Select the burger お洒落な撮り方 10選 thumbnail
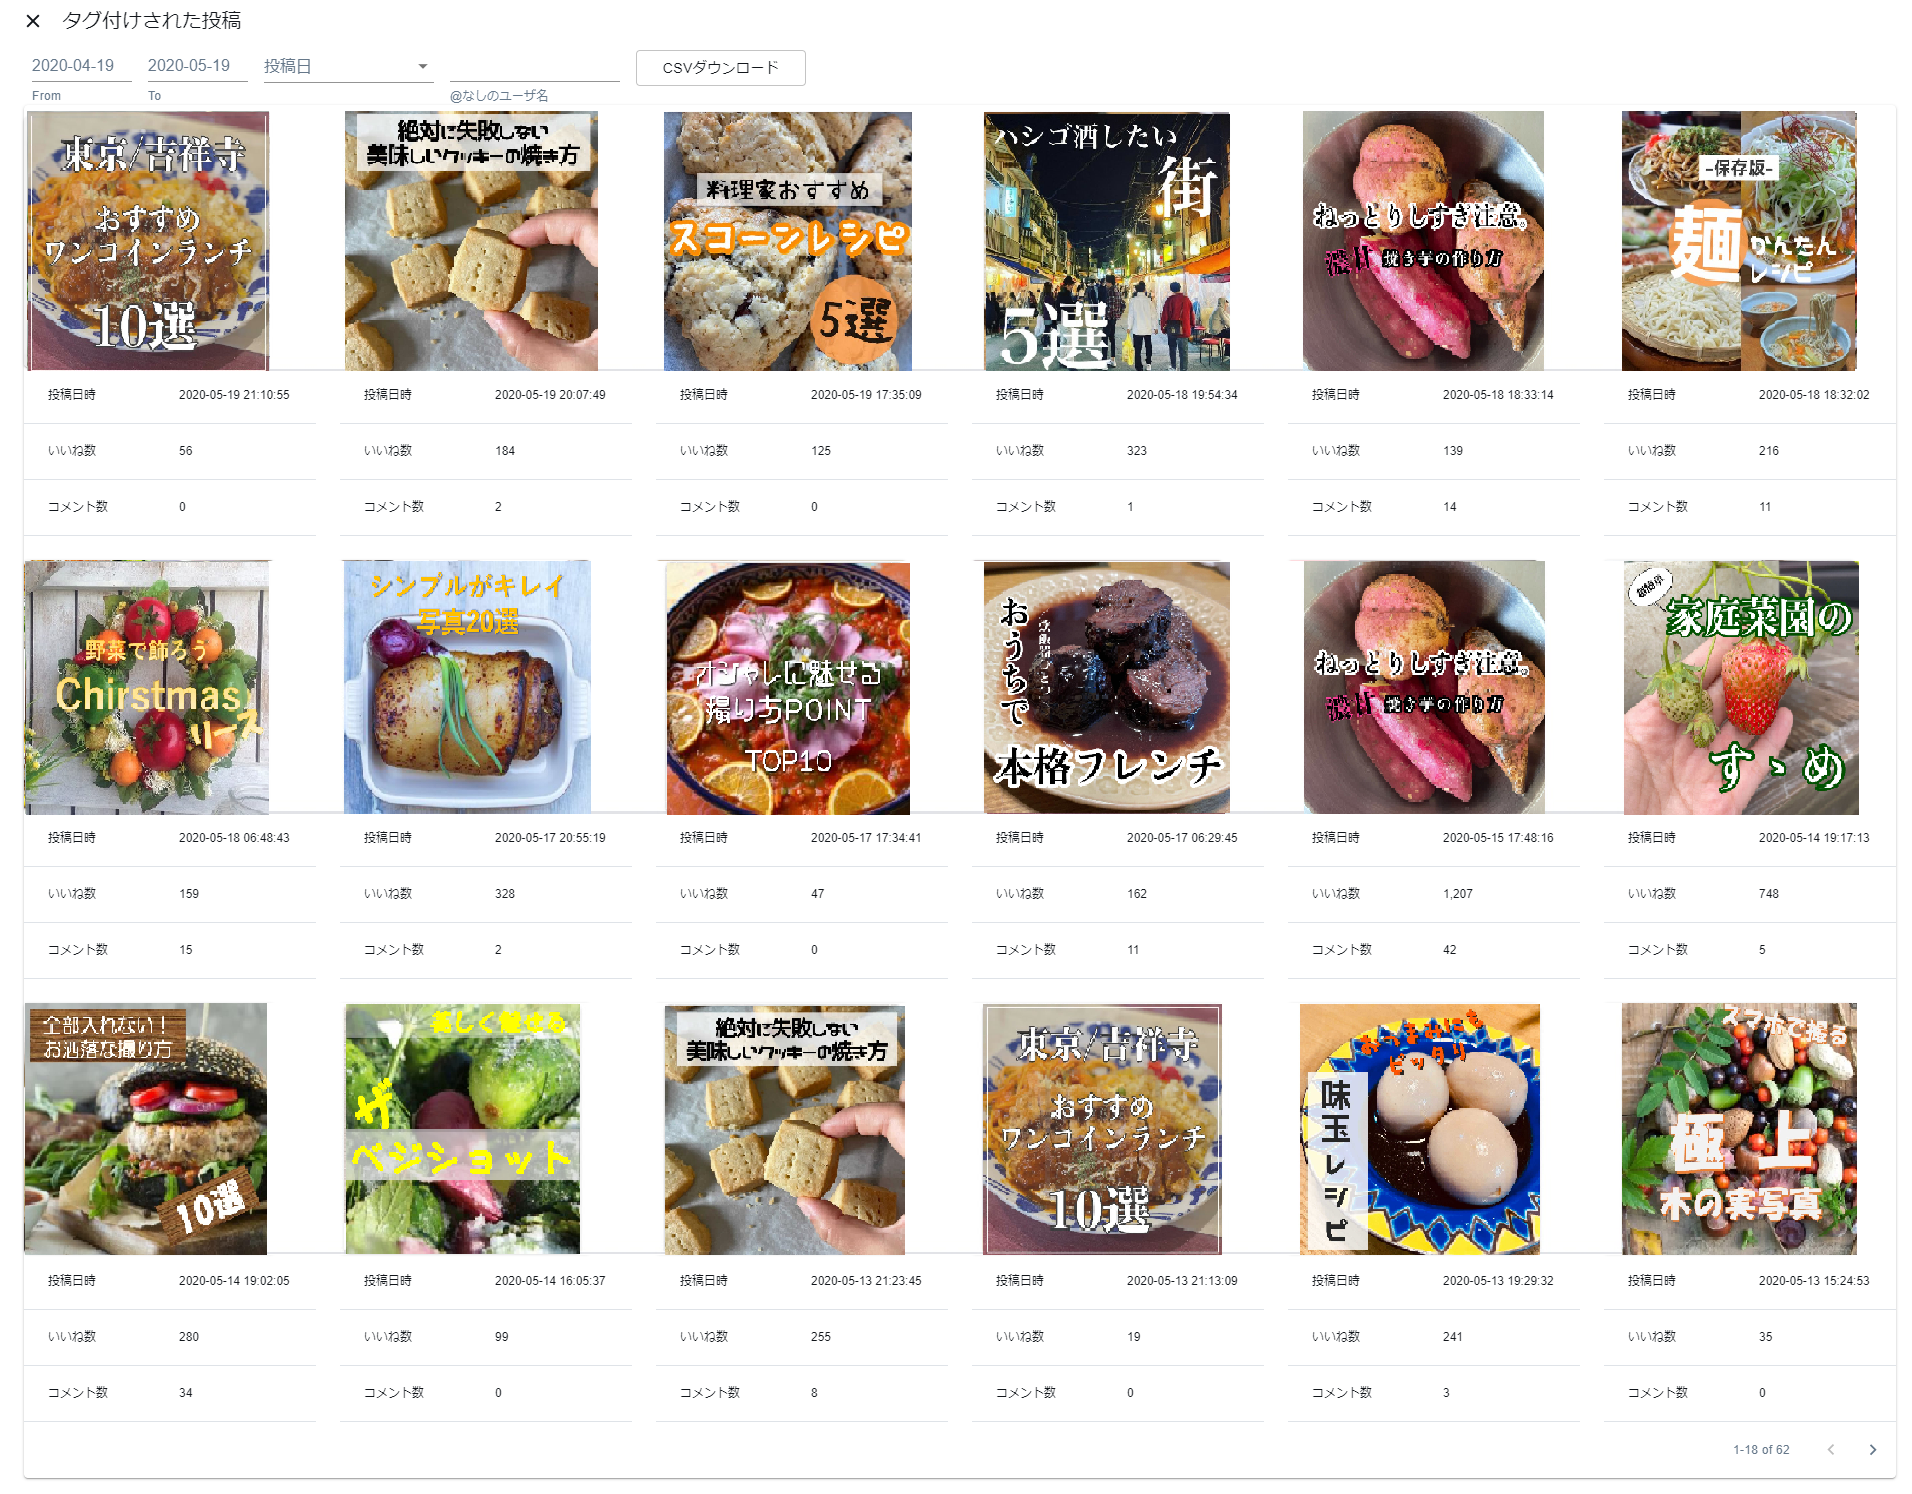 pyautogui.click(x=146, y=1129)
